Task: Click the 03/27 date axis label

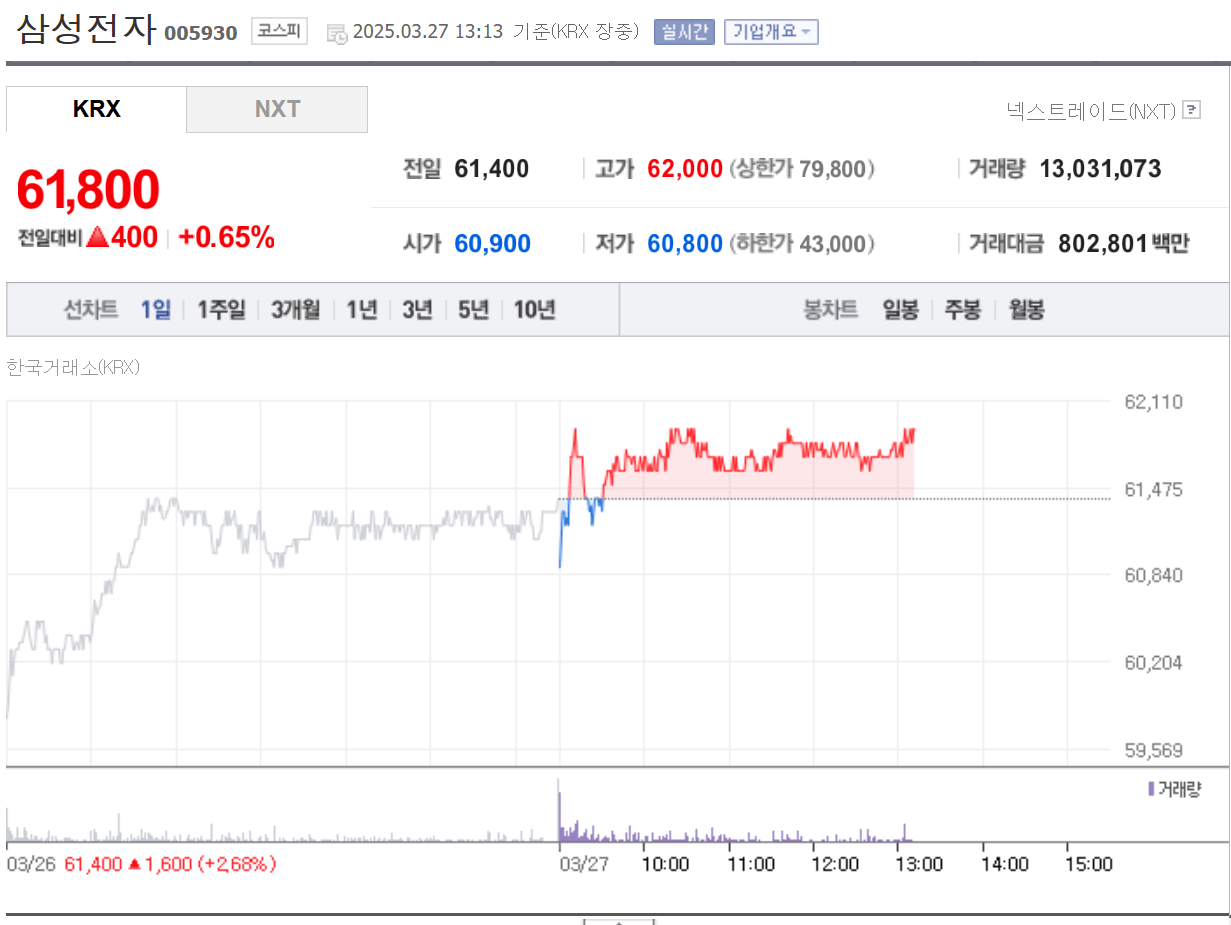Action: 583,864
